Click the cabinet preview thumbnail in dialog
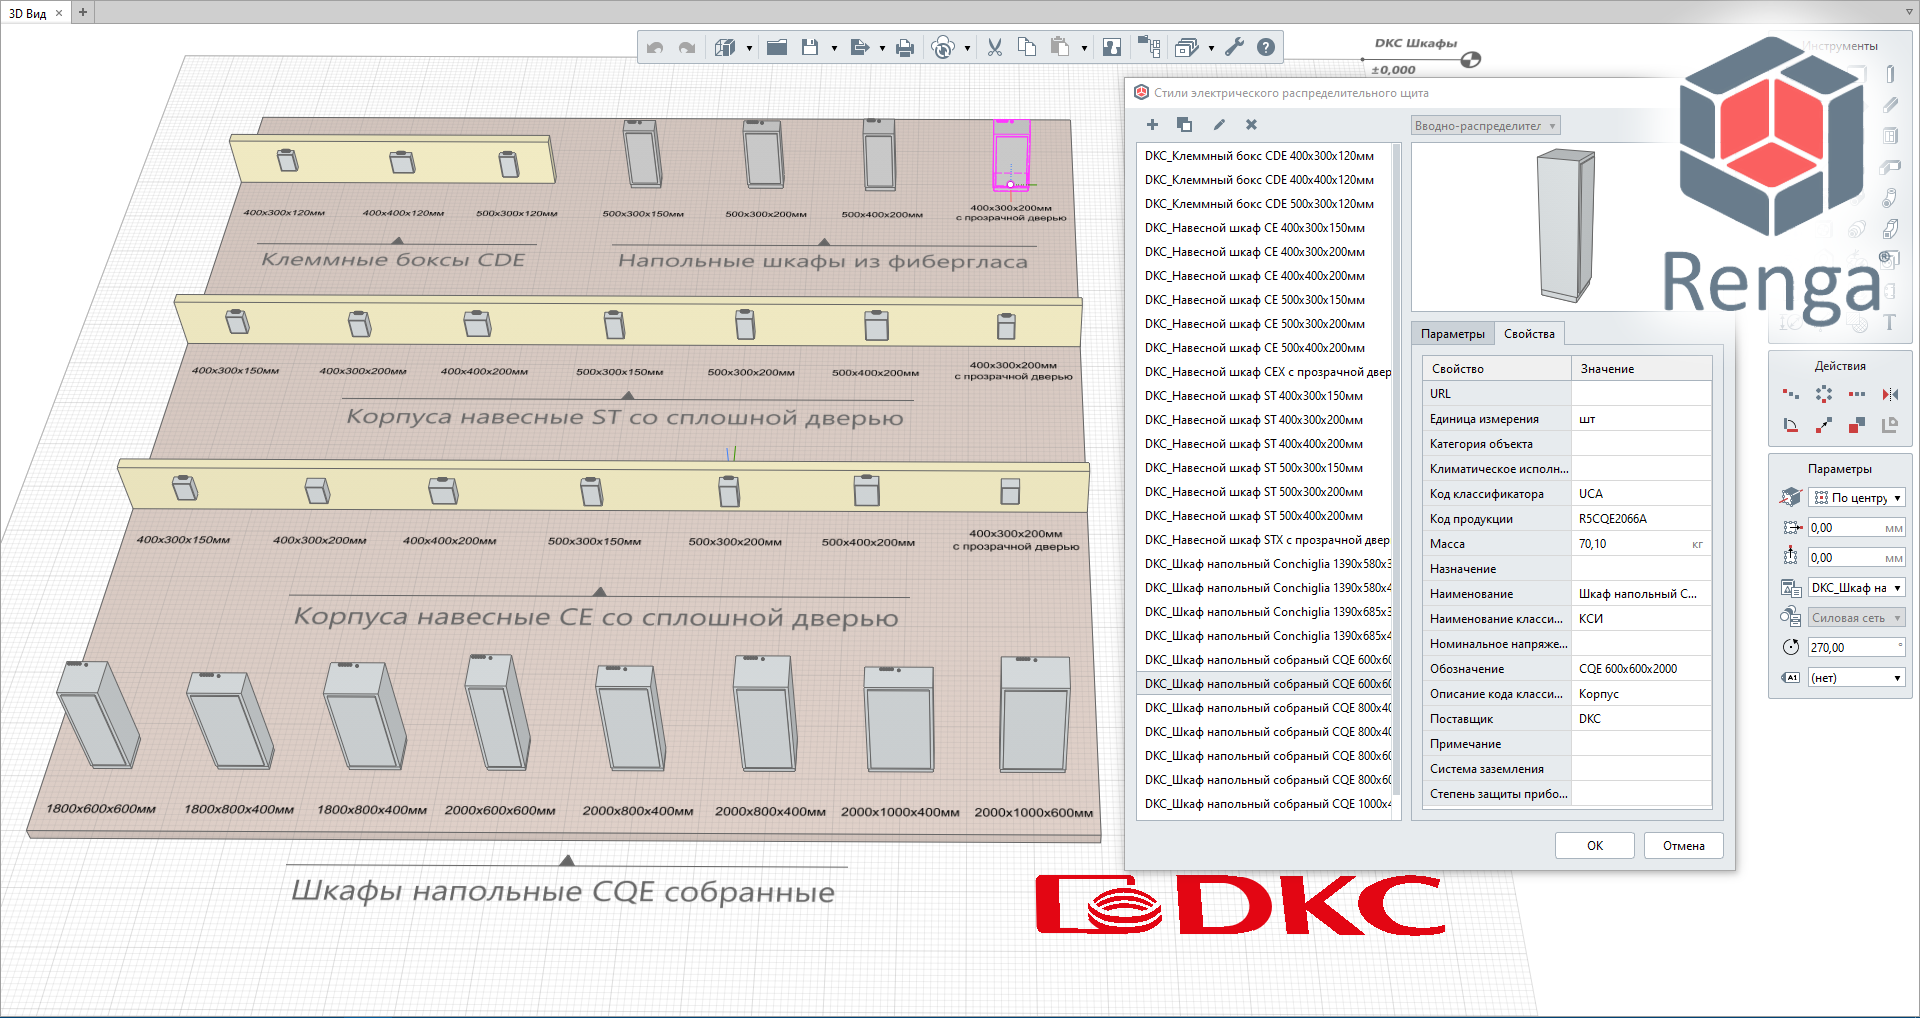Viewport: 1920px width, 1018px height. (1566, 226)
